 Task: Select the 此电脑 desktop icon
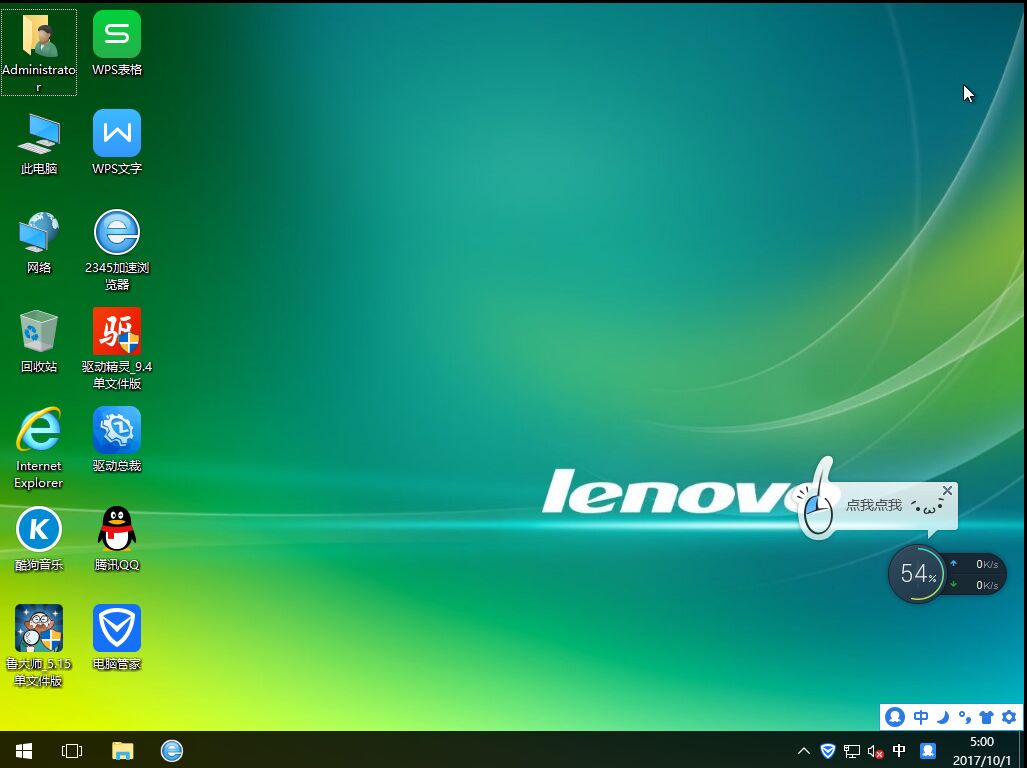pyautogui.click(x=39, y=143)
